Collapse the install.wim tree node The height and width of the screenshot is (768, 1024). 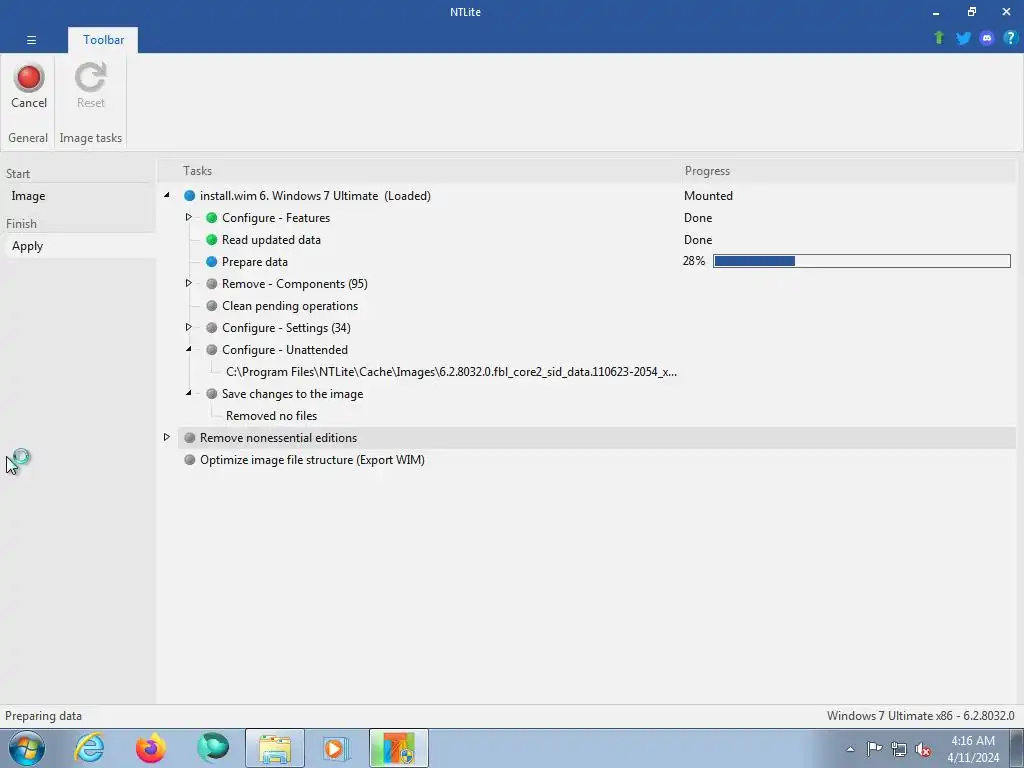coord(167,195)
